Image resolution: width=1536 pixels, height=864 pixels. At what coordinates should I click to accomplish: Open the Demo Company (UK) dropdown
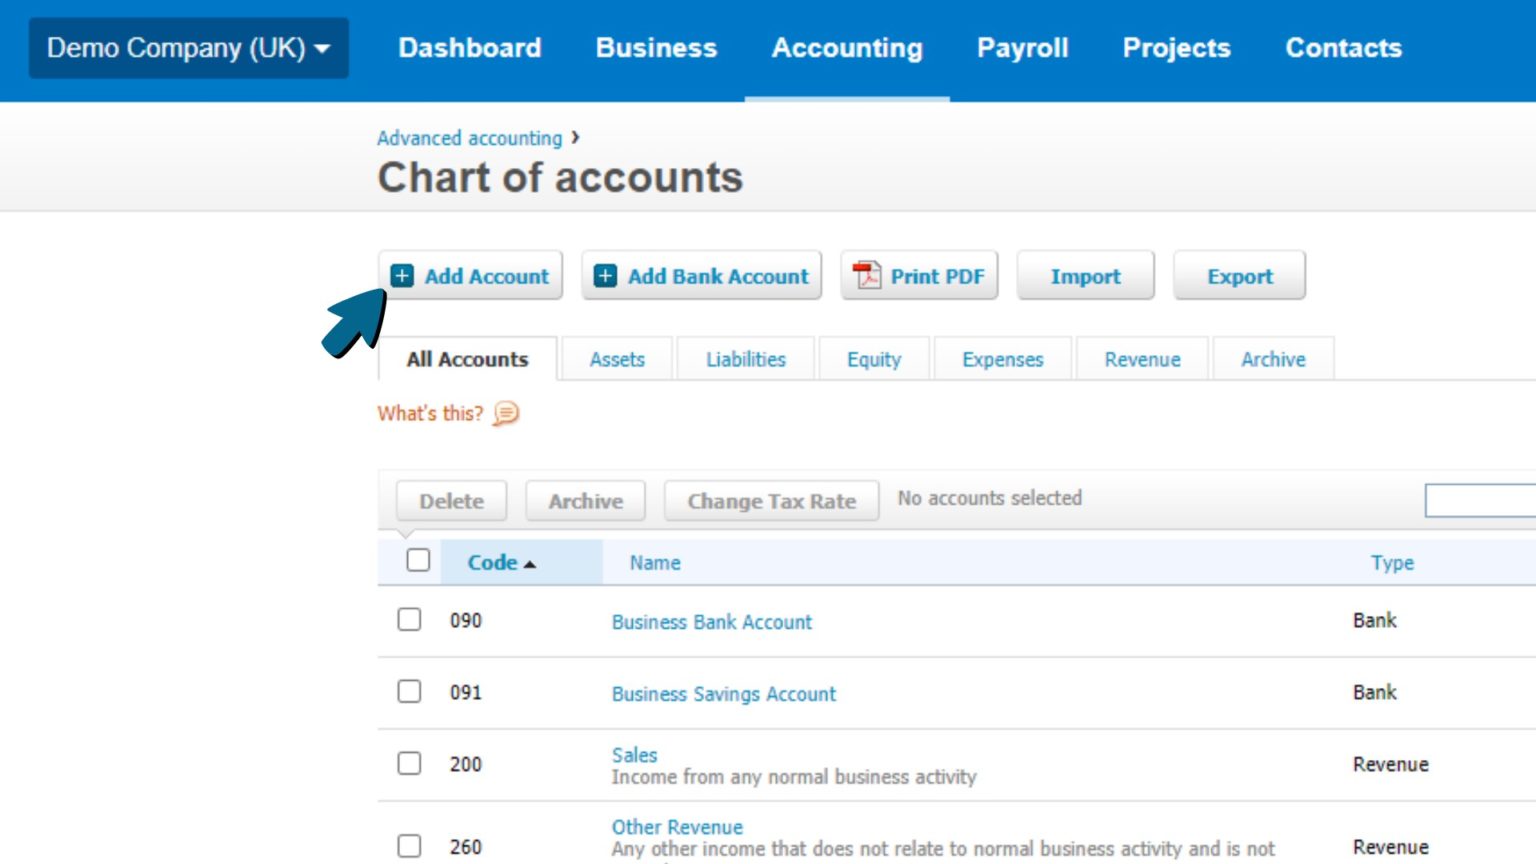click(x=188, y=48)
